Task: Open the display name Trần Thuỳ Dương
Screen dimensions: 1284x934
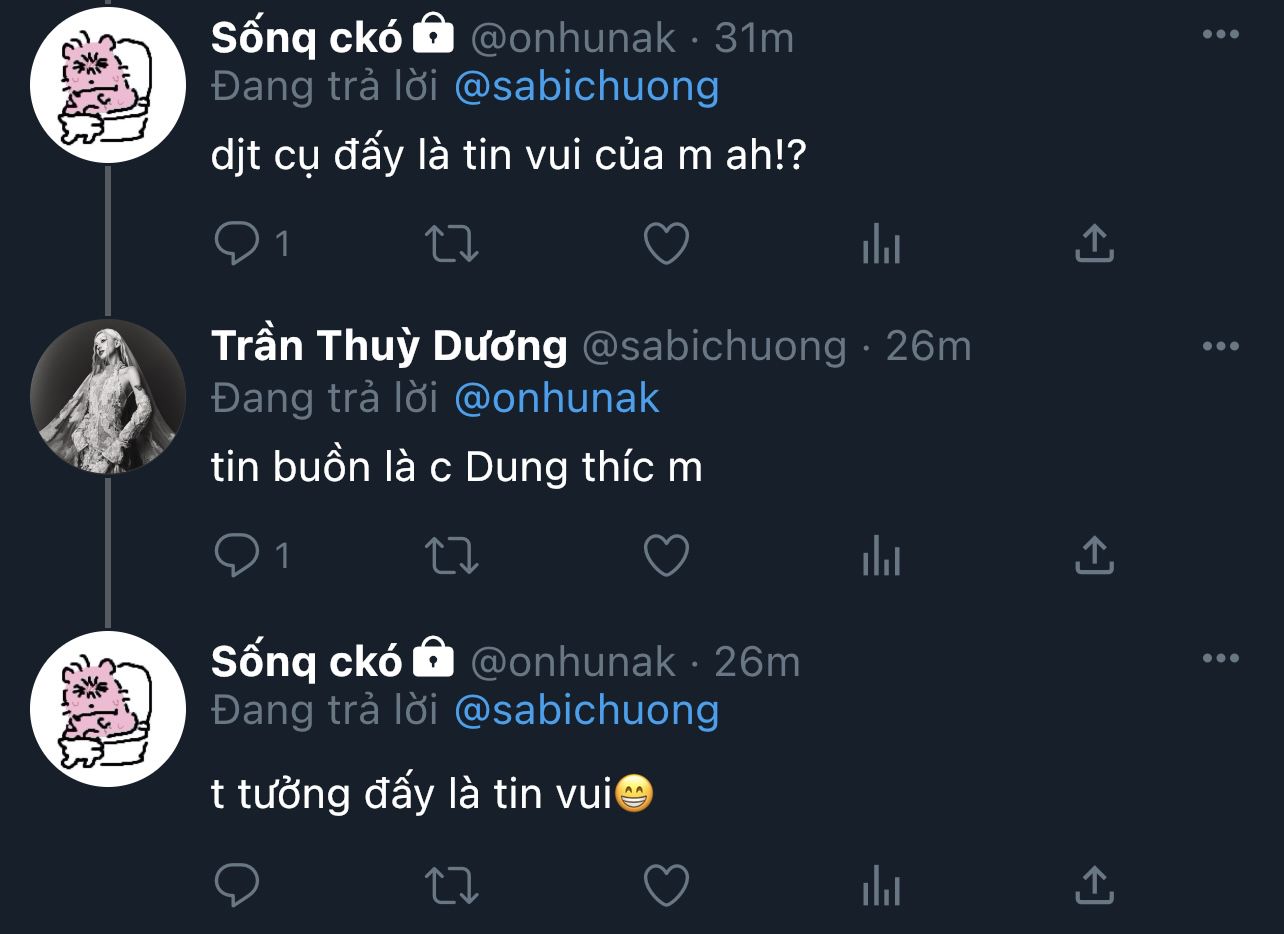Action: coord(389,346)
